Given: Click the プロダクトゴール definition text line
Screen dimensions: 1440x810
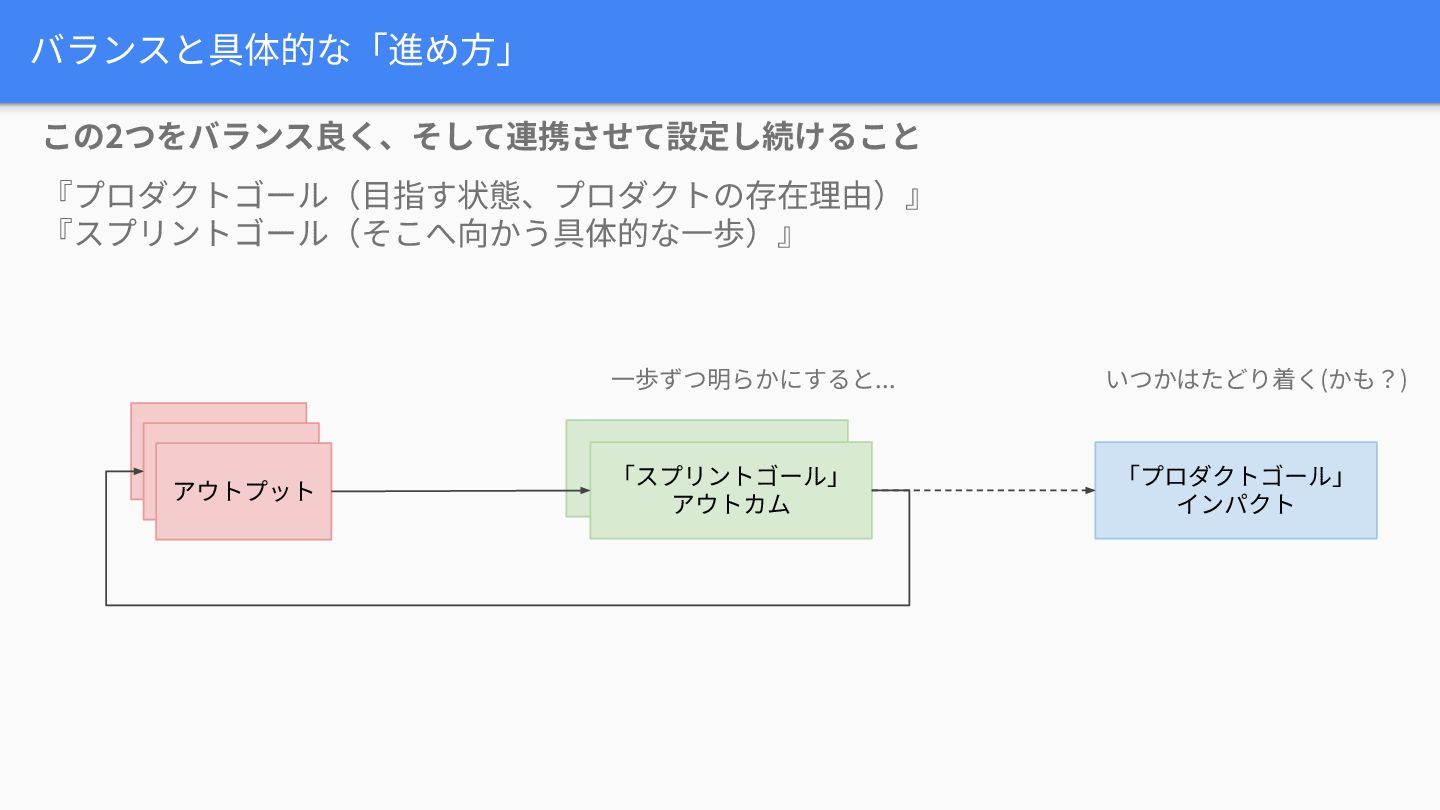Looking at the screenshot, I should (x=487, y=195).
